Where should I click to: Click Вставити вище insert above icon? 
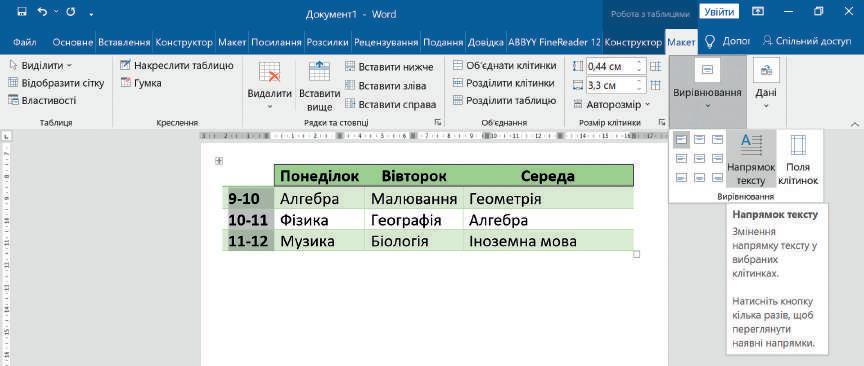[x=320, y=72]
